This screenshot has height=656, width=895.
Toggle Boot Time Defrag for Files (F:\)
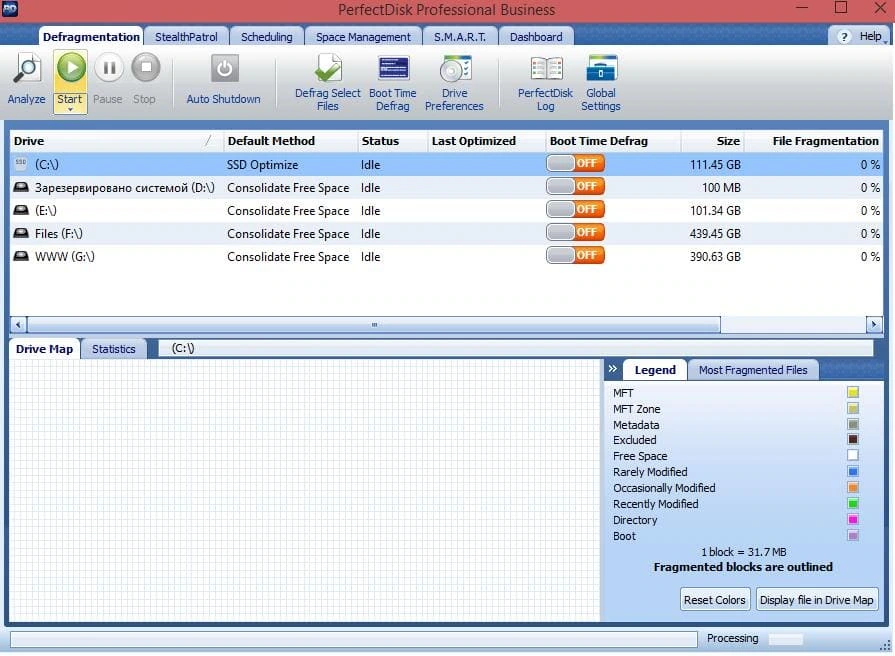point(575,232)
